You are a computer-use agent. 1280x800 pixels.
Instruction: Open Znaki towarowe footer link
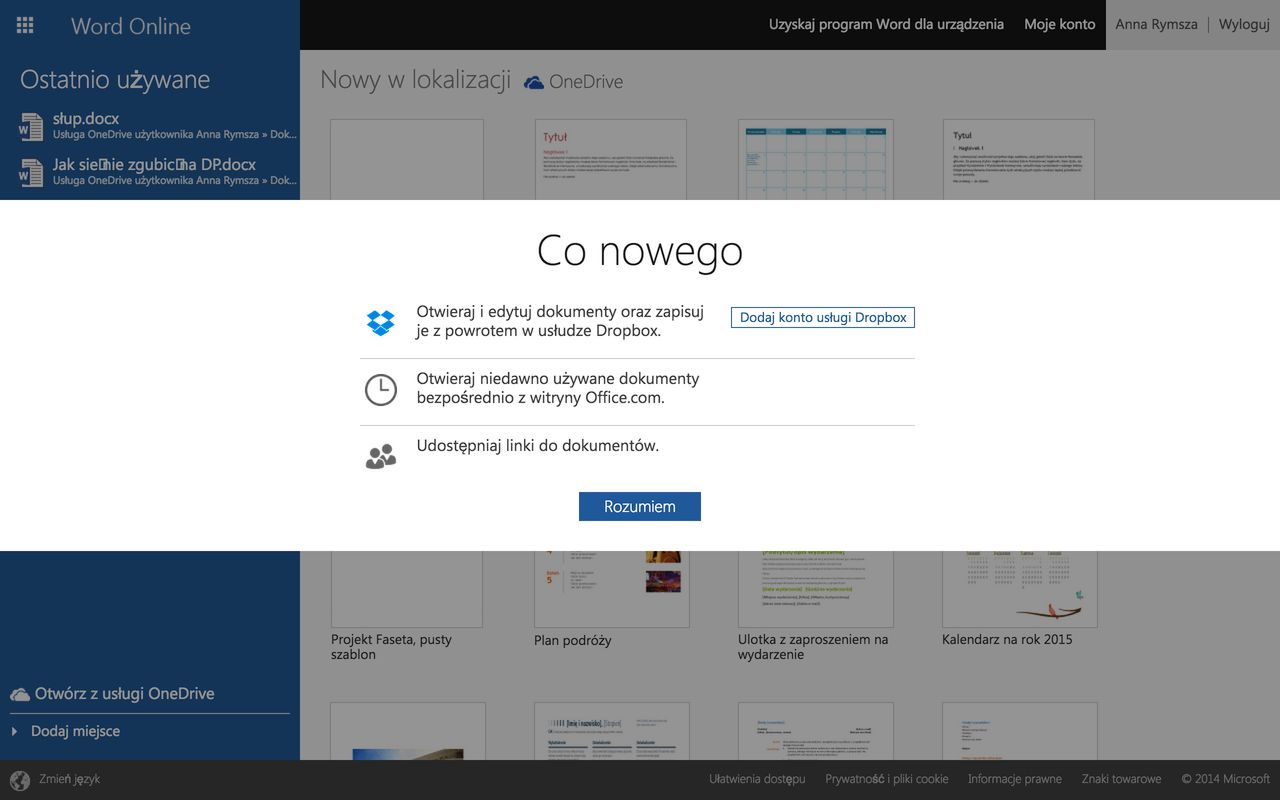point(1121,779)
